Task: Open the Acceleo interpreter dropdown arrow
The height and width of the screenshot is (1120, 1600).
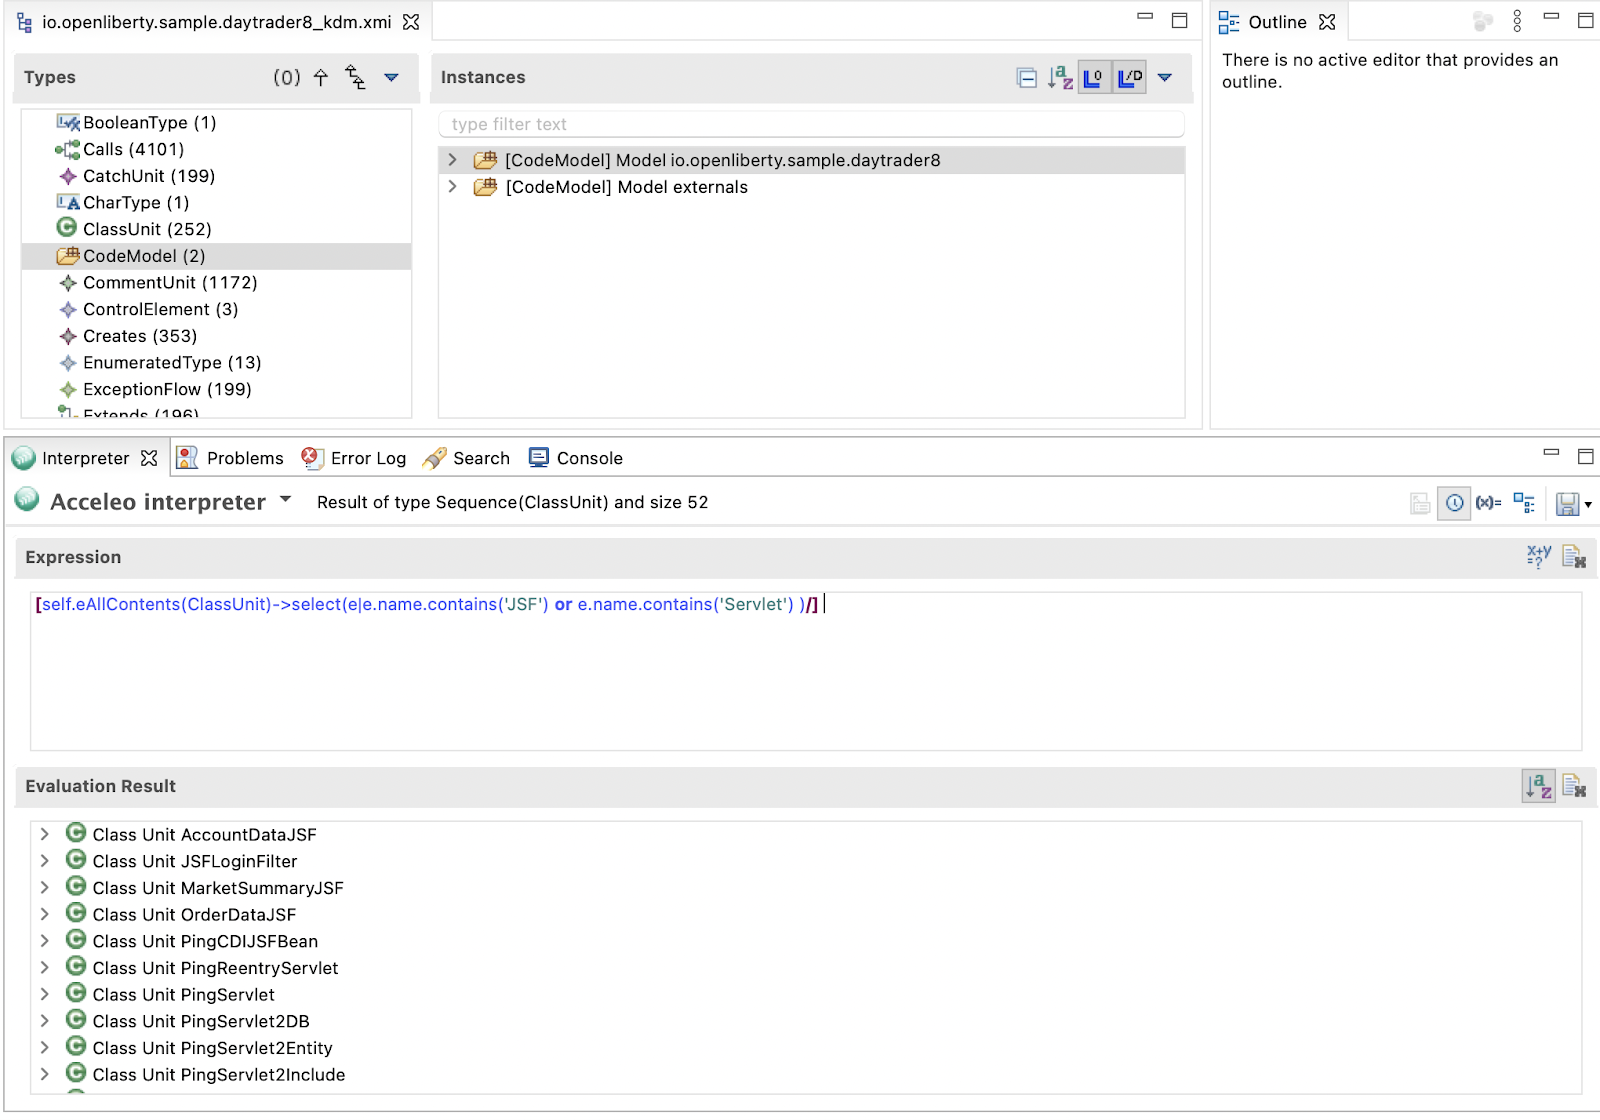Action: pos(286,500)
